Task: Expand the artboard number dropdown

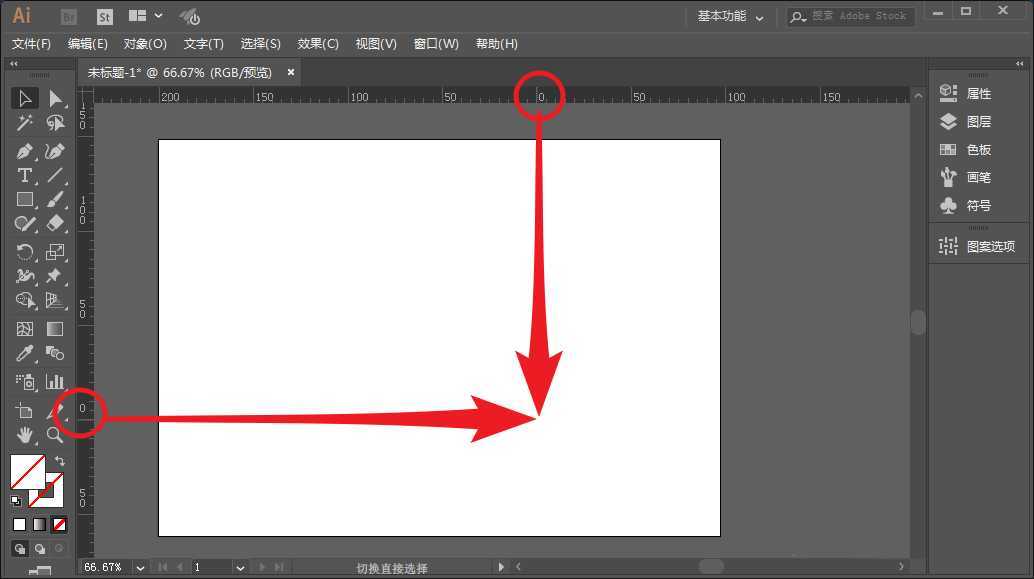Action: (x=240, y=568)
